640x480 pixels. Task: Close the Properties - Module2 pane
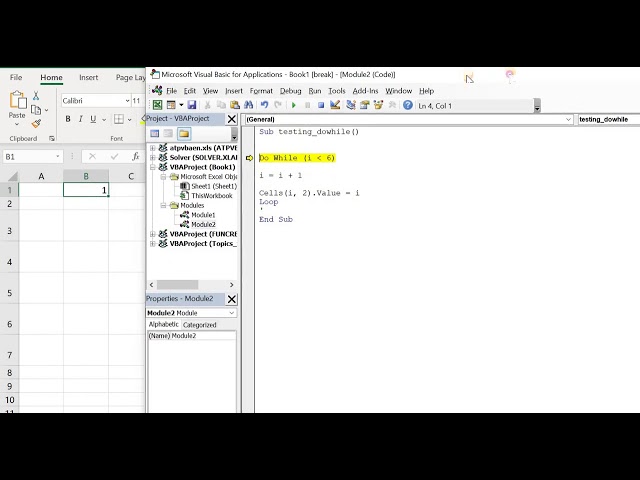coord(231,299)
